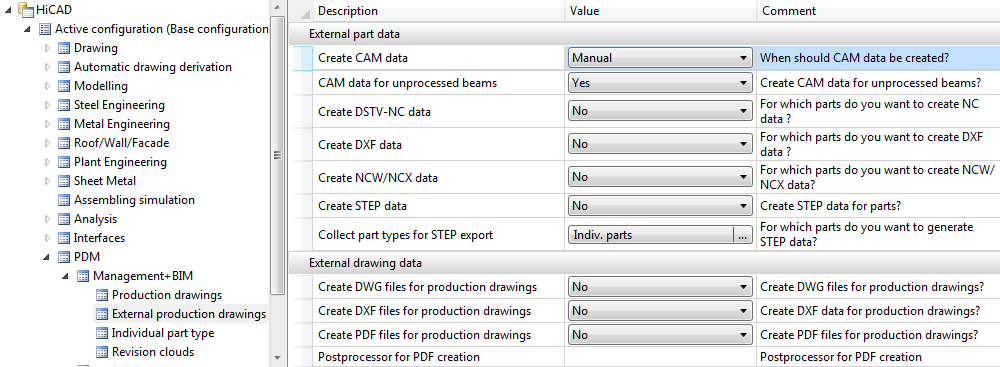
Task: Click the Steel Engineering table icon
Action: [64, 105]
